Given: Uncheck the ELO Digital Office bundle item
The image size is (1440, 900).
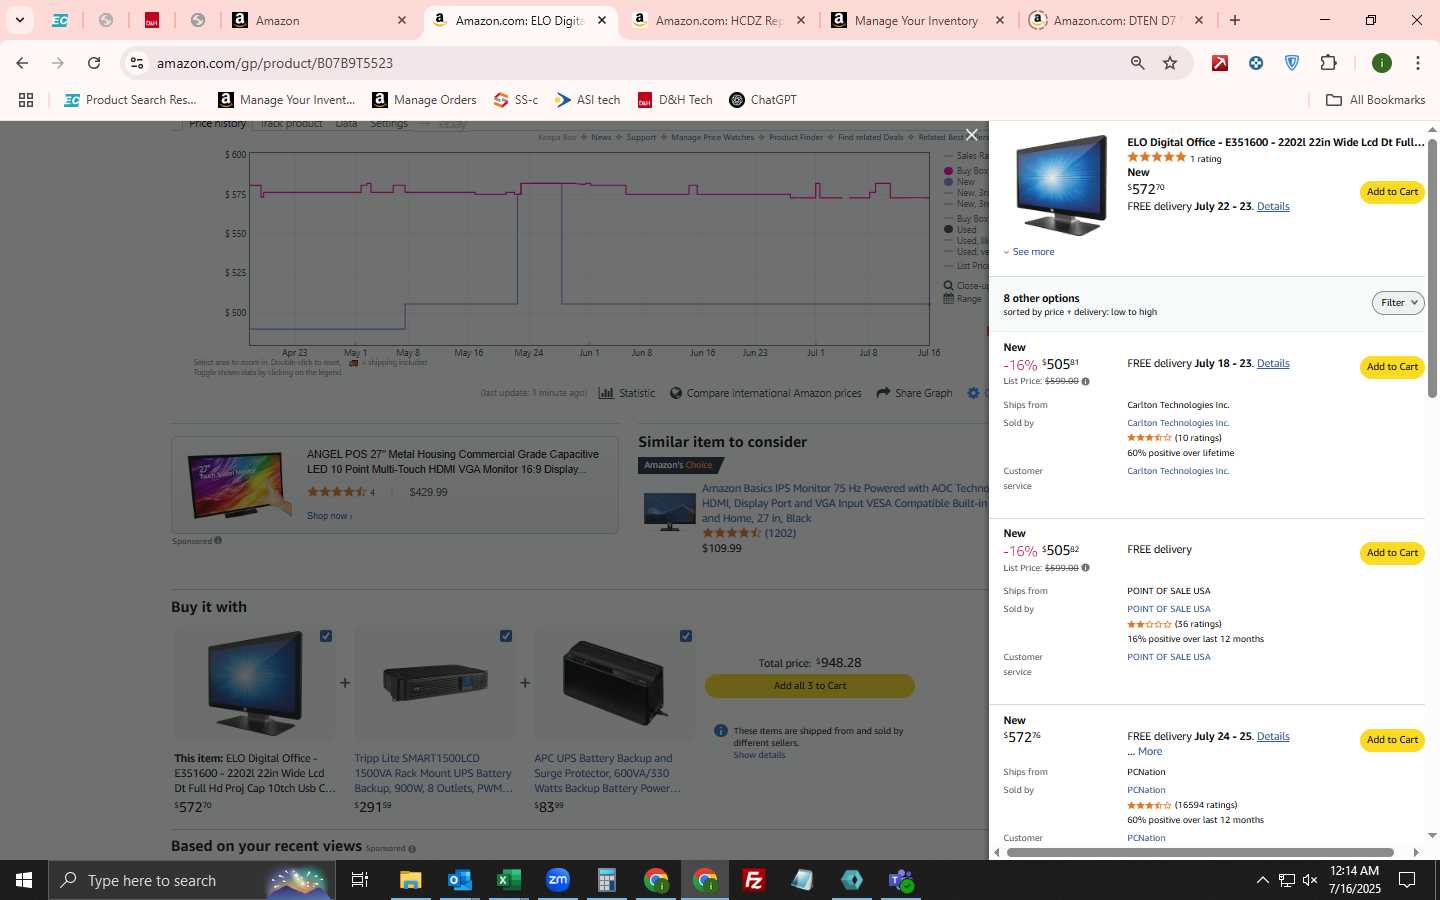Looking at the screenshot, I should tap(326, 636).
